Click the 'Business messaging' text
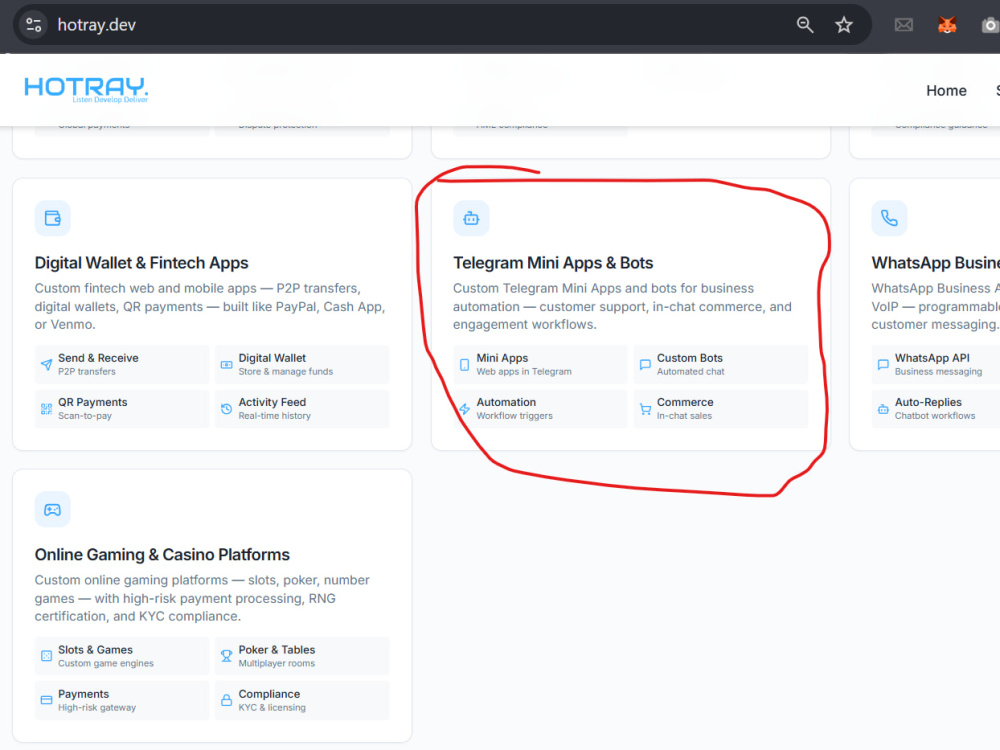This screenshot has height=750, width=1000. click(938, 372)
